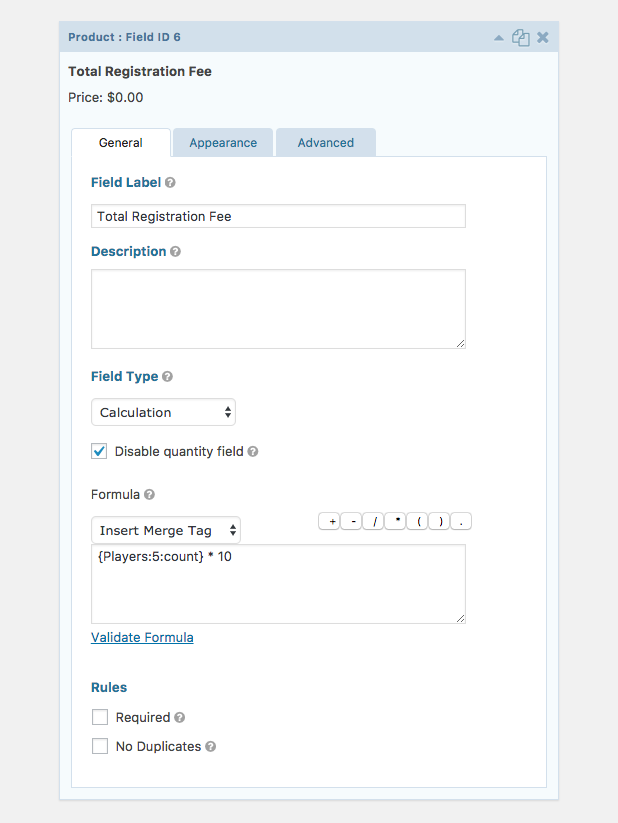Show help for Disable quantity field
618x823 pixels.
[253, 451]
